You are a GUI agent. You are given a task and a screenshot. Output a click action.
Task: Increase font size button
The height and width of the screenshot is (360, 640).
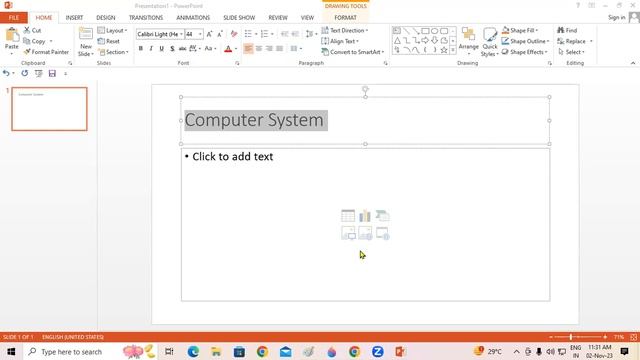click(209, 34)
